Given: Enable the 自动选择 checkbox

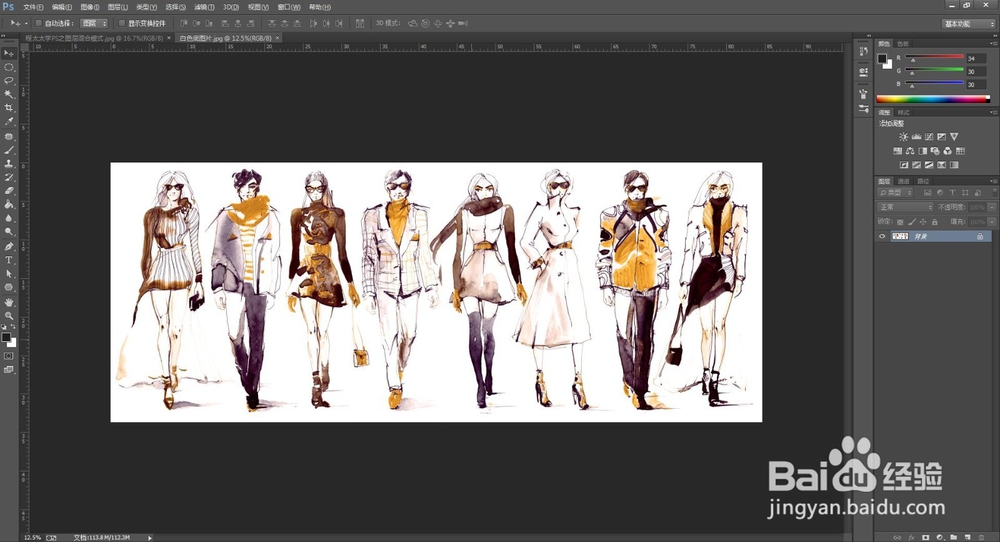Looking at the screenshot, I should [38, 22].
